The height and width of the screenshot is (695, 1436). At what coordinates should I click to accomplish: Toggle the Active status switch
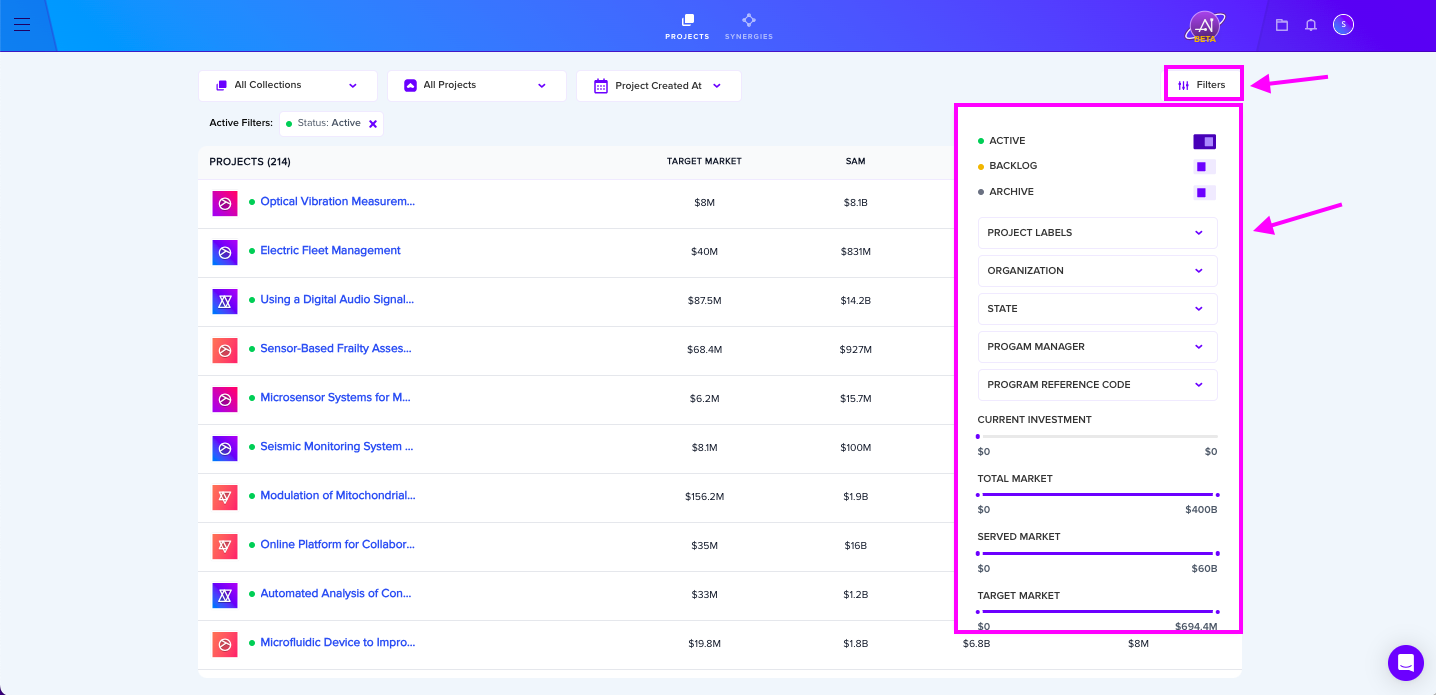coord(1204,141)
